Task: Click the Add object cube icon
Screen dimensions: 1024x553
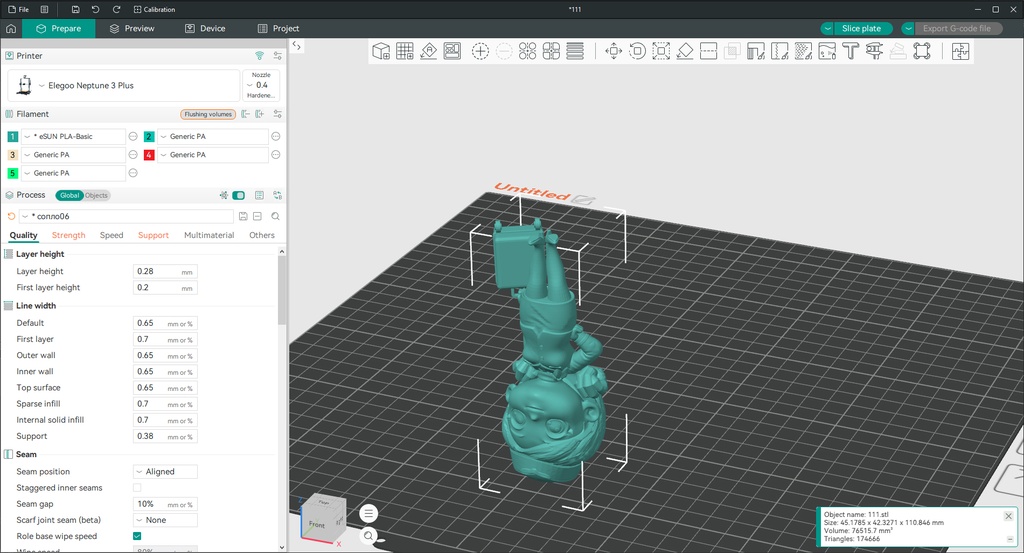Action: (381, 51)
